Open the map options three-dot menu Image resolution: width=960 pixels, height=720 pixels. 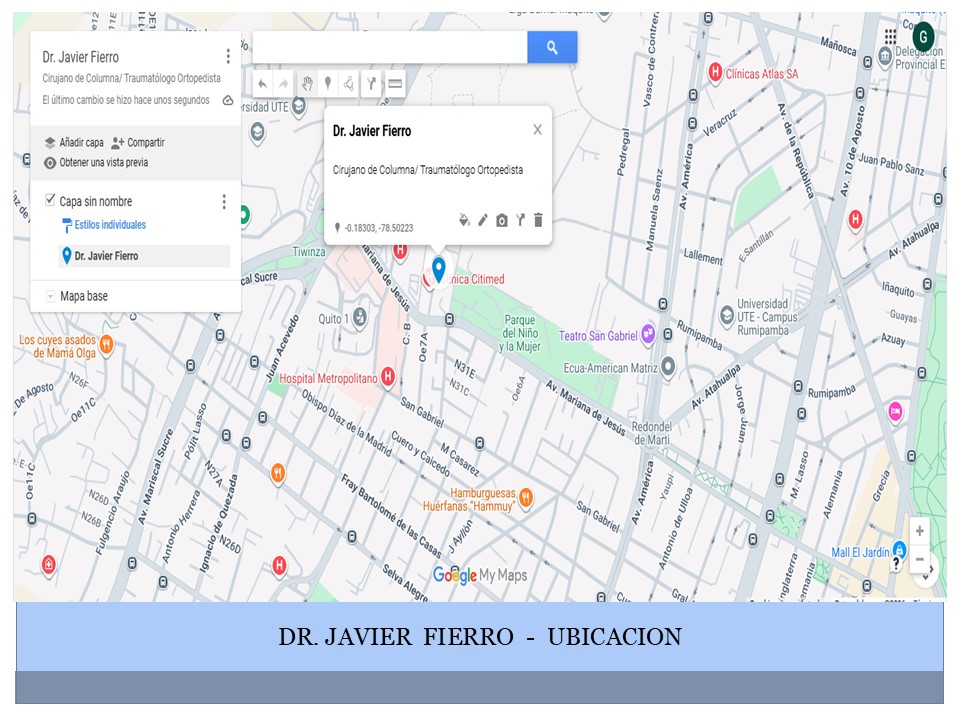(228, 56)
